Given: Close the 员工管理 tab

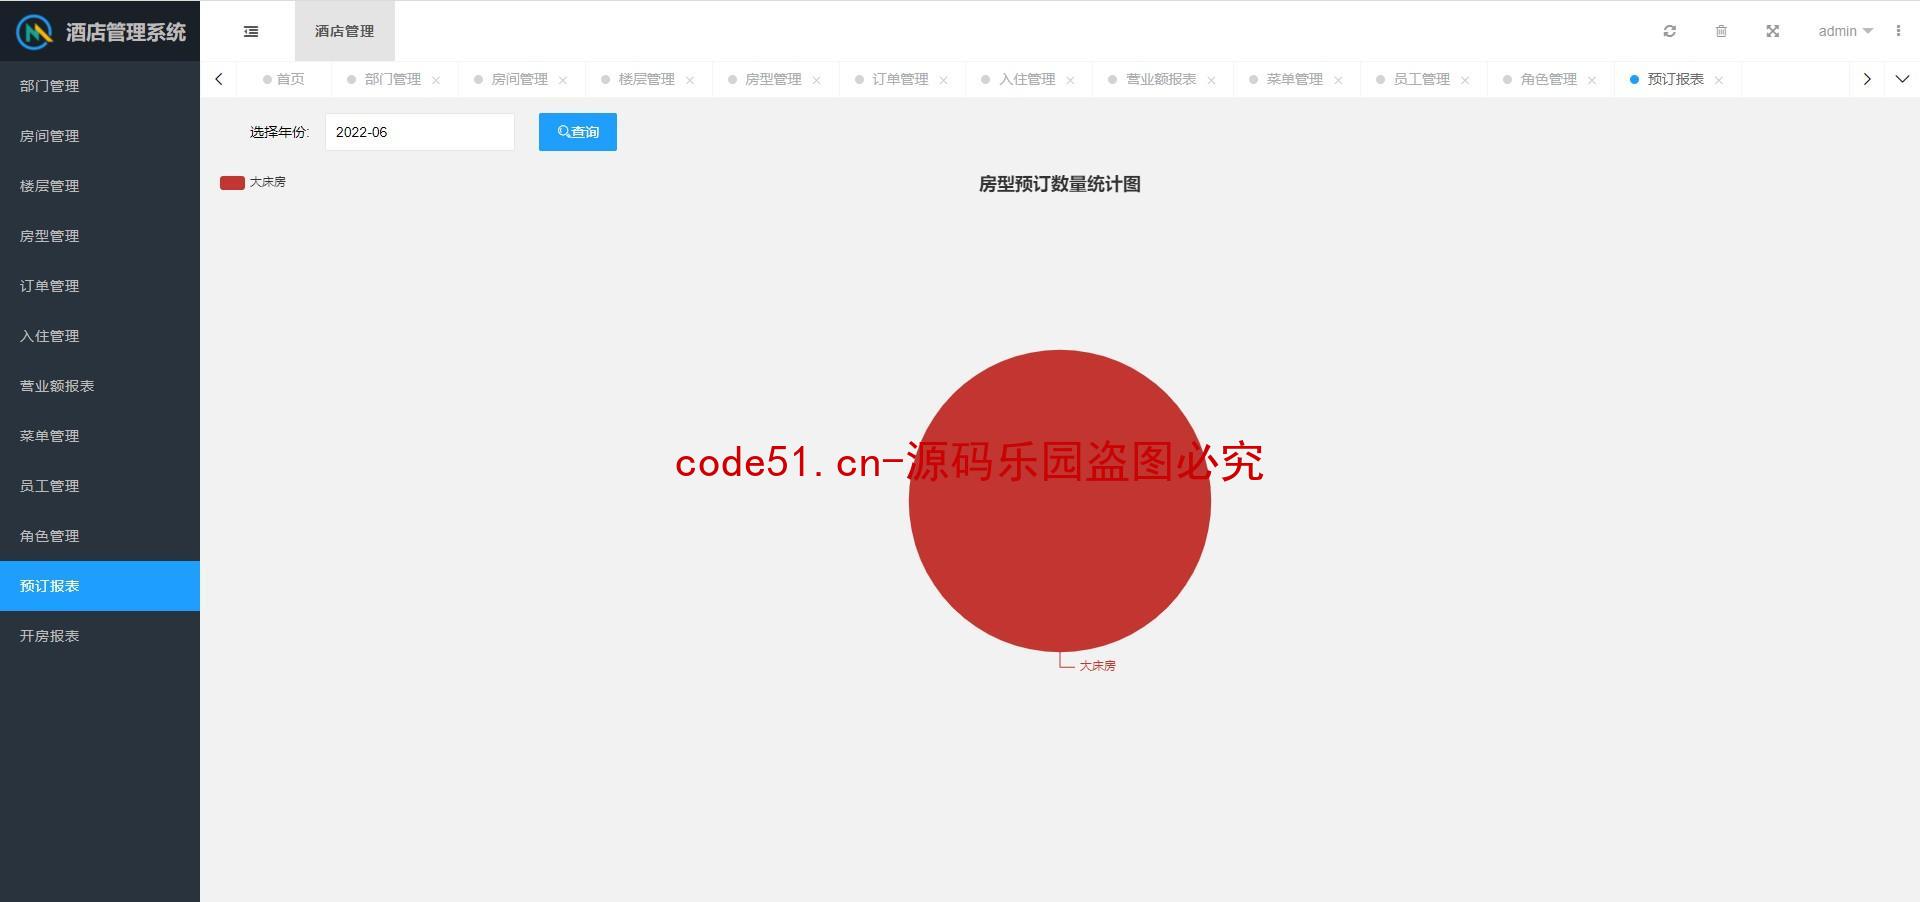Looking at the screenshot, I should click(1465, 80).
